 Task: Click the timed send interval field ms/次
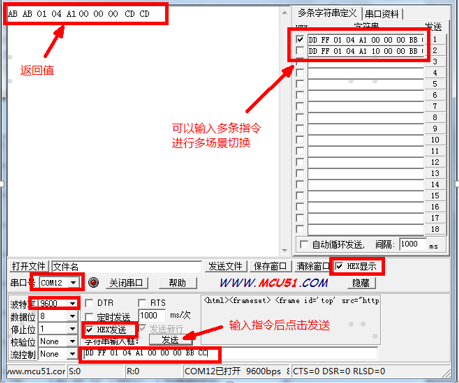[152, 315]
